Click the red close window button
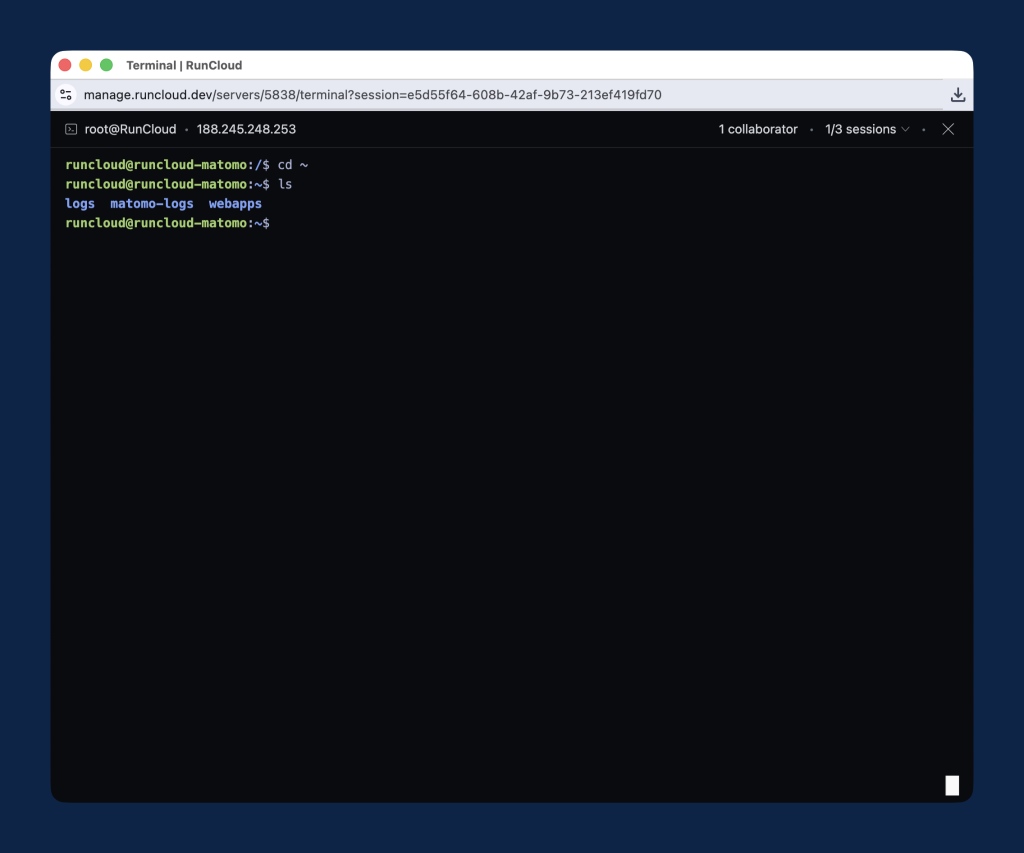Image resolution: width=1024 pixels, height=853 pixels. (x=65, y=65)
